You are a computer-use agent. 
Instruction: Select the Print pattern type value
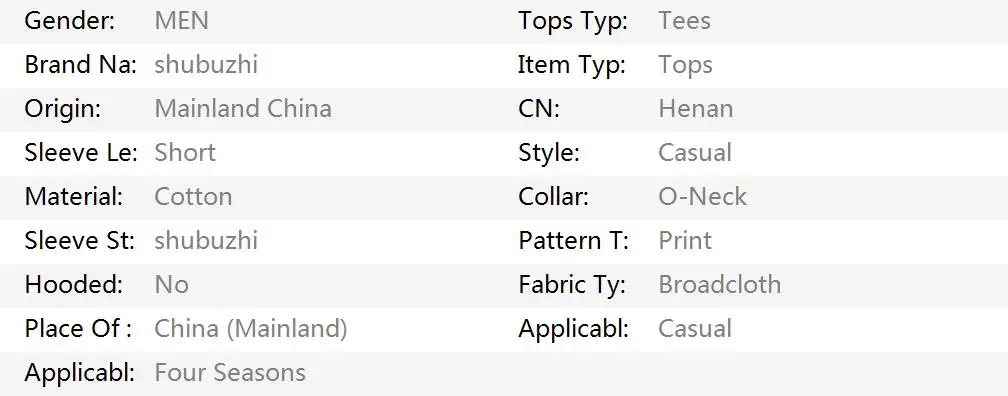tap(685, 240)
